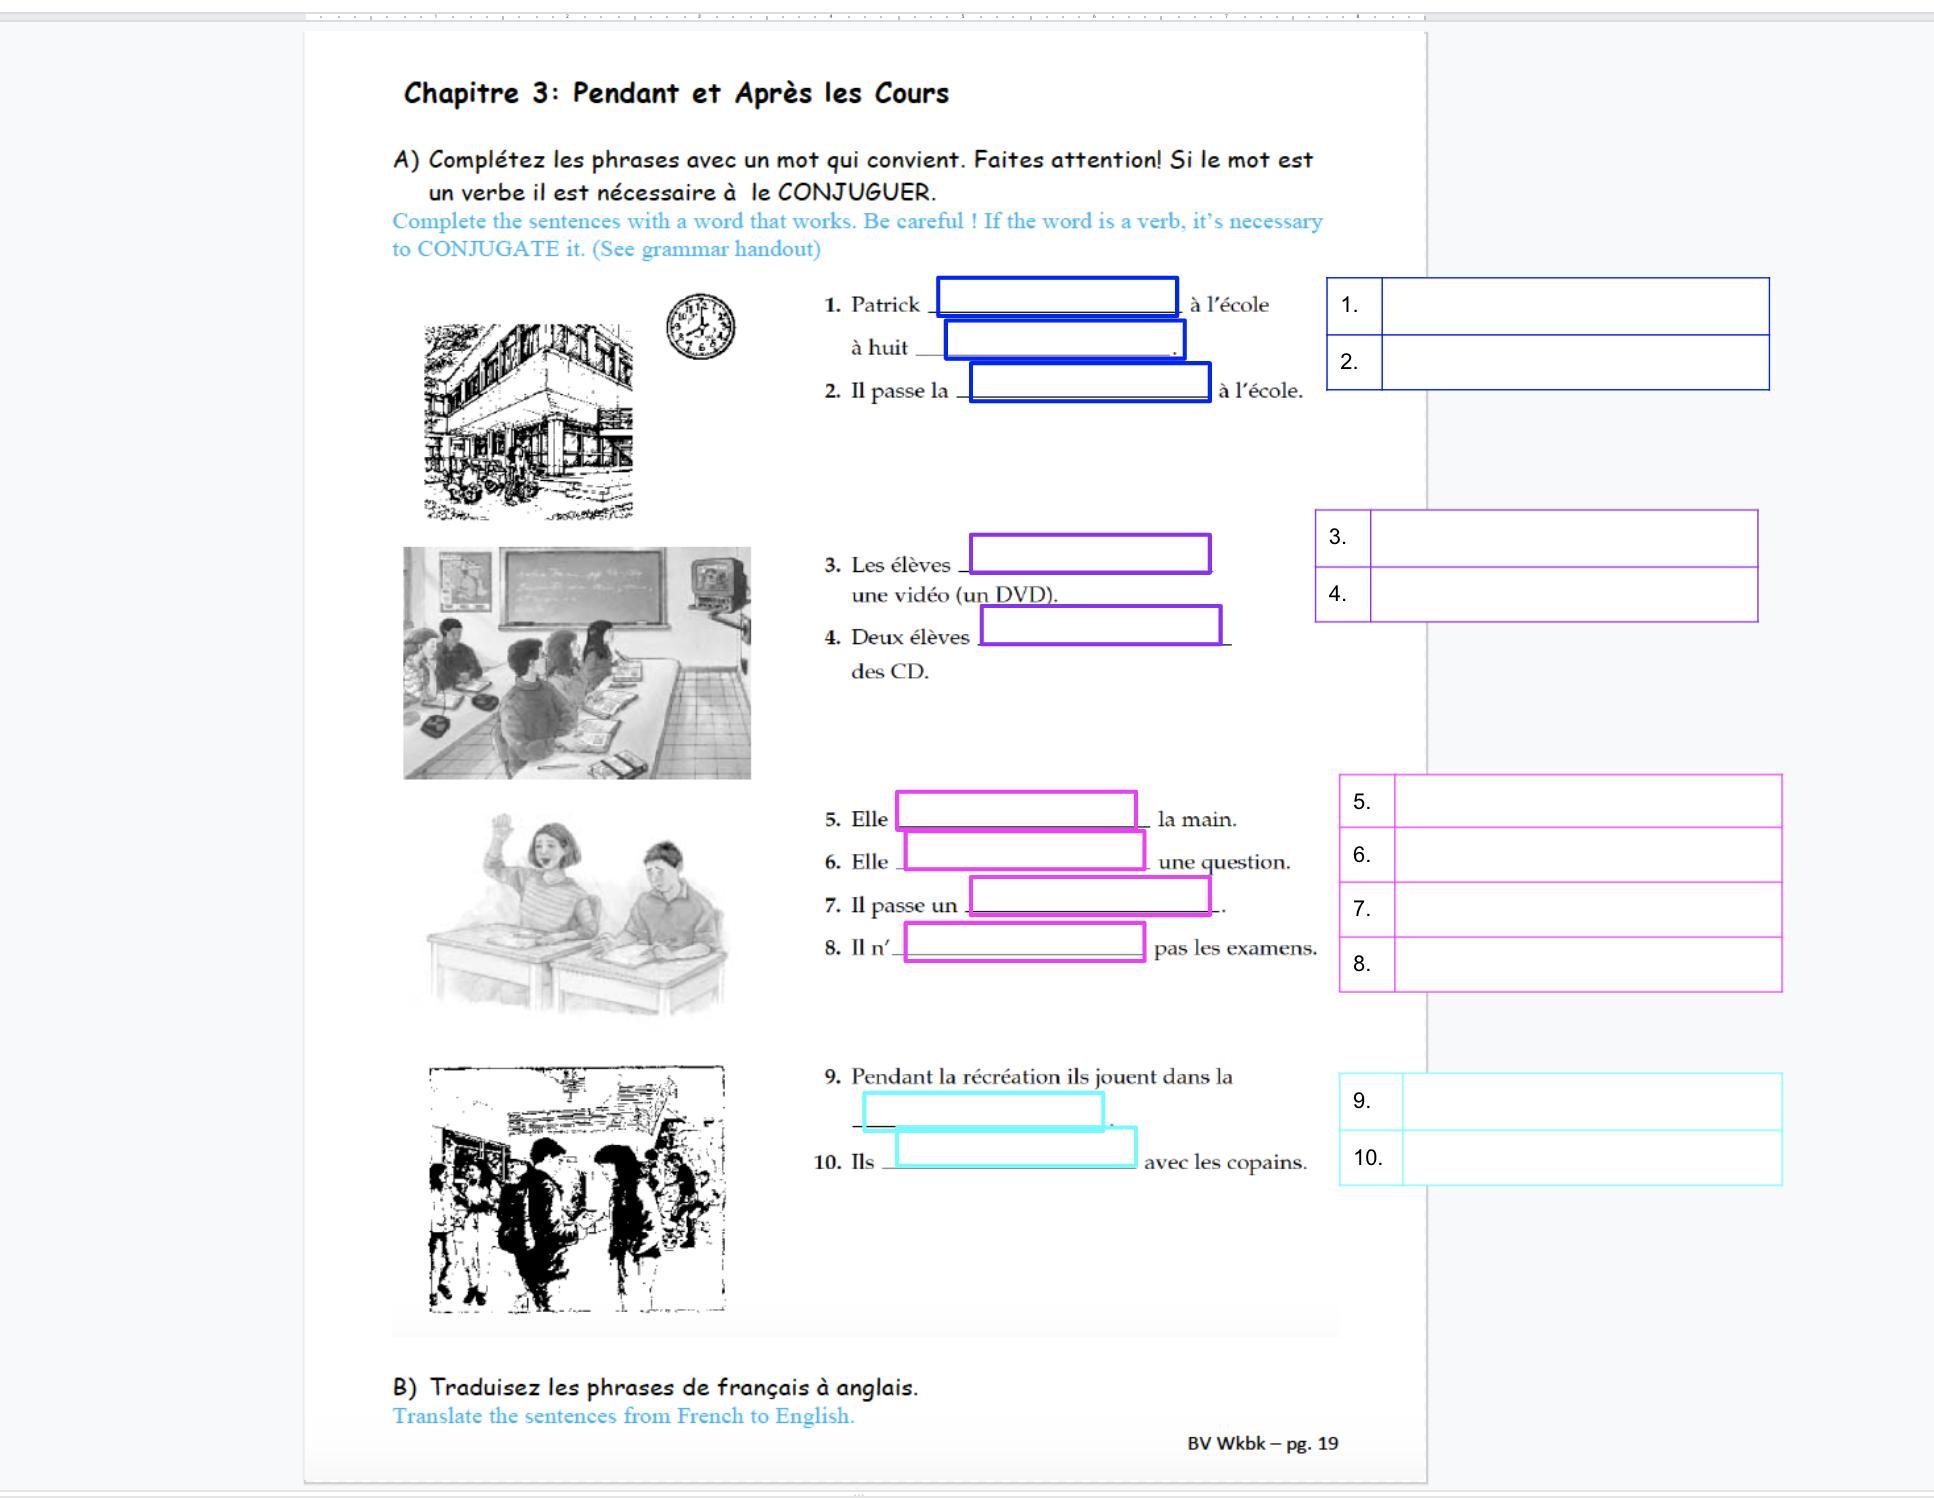This screenshot has height=1498, width=1934.
Task: Click answer cell for number 1
Action: pos(1575,306)
